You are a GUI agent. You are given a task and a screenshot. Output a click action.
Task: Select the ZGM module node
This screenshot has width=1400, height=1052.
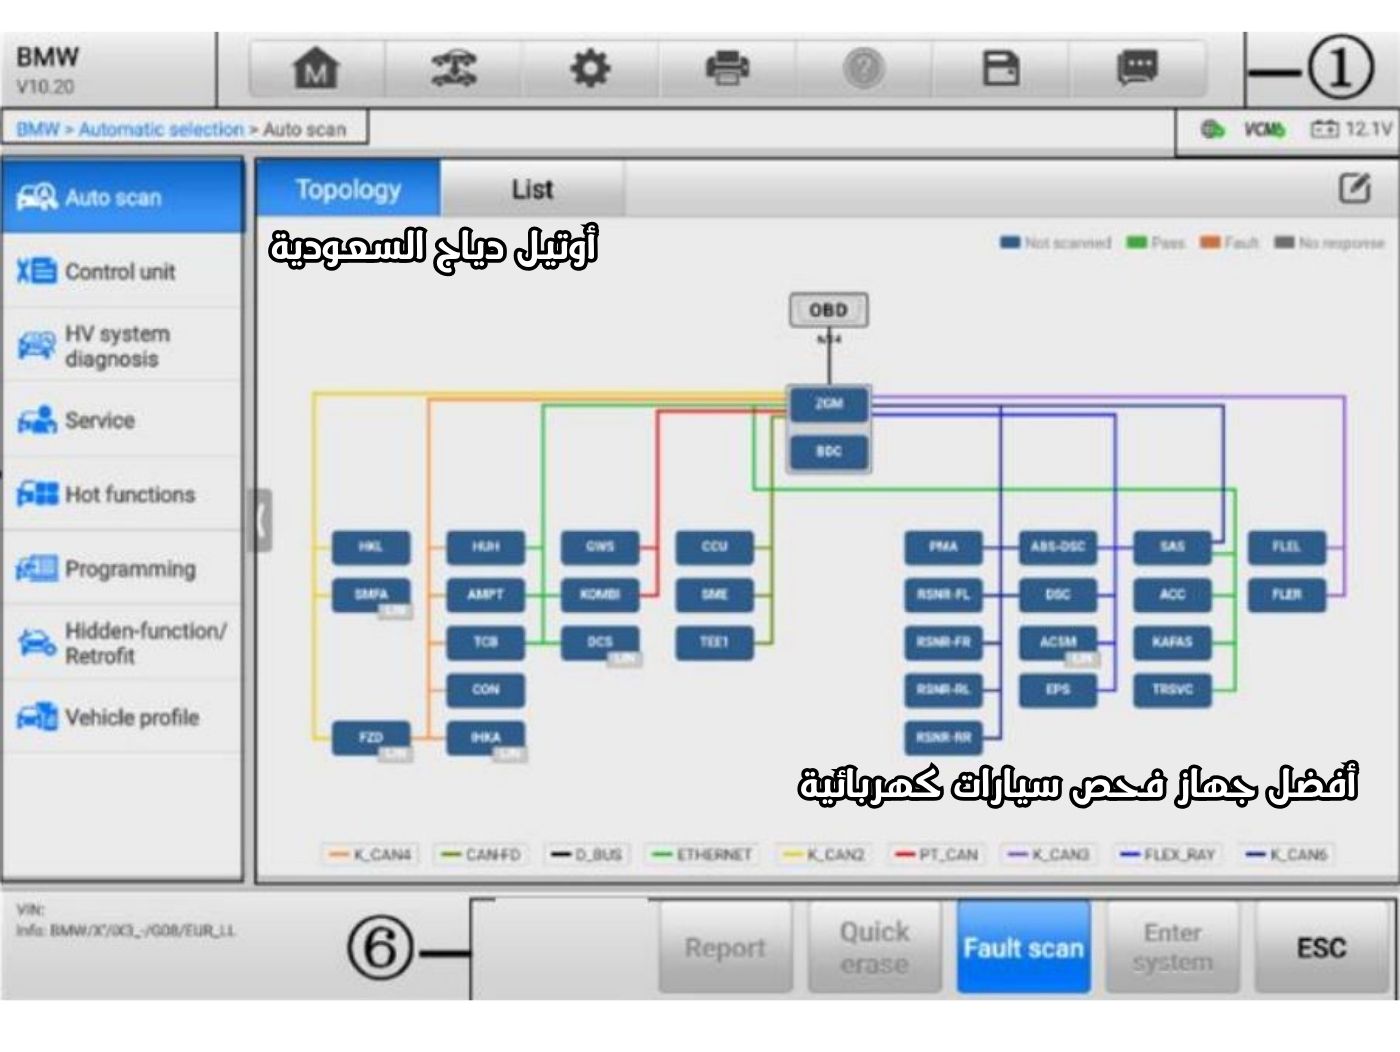tap(829, 404)
